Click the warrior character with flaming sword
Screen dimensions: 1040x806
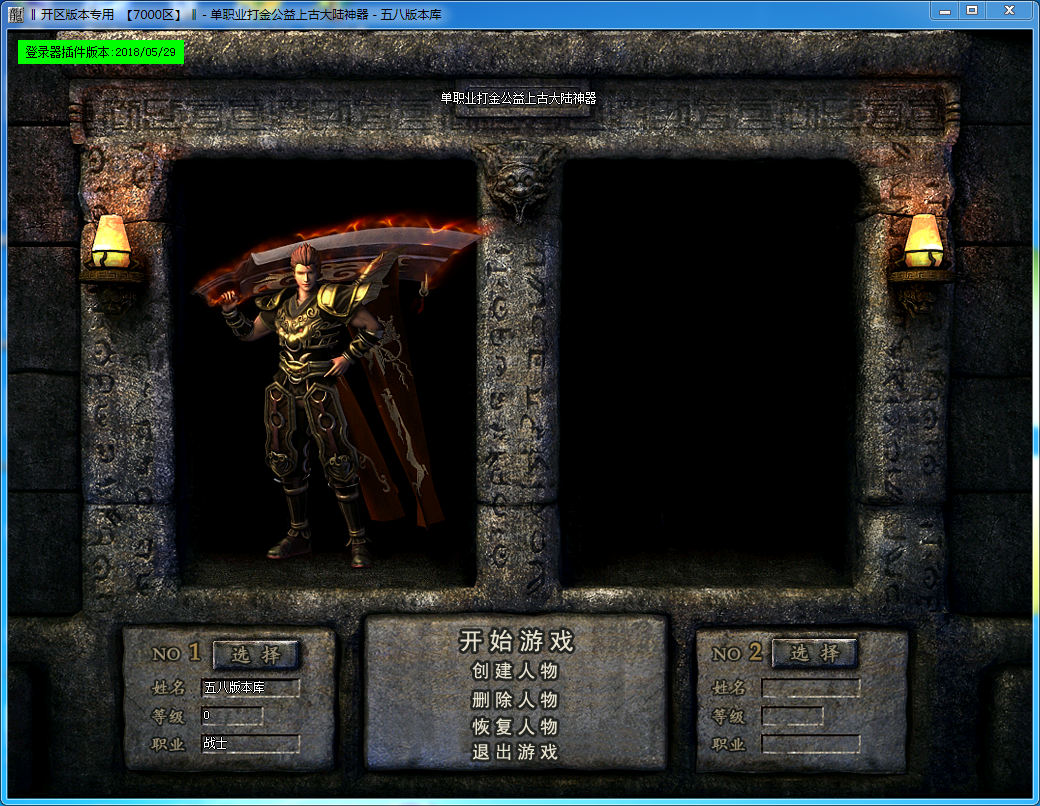point(318,391)
